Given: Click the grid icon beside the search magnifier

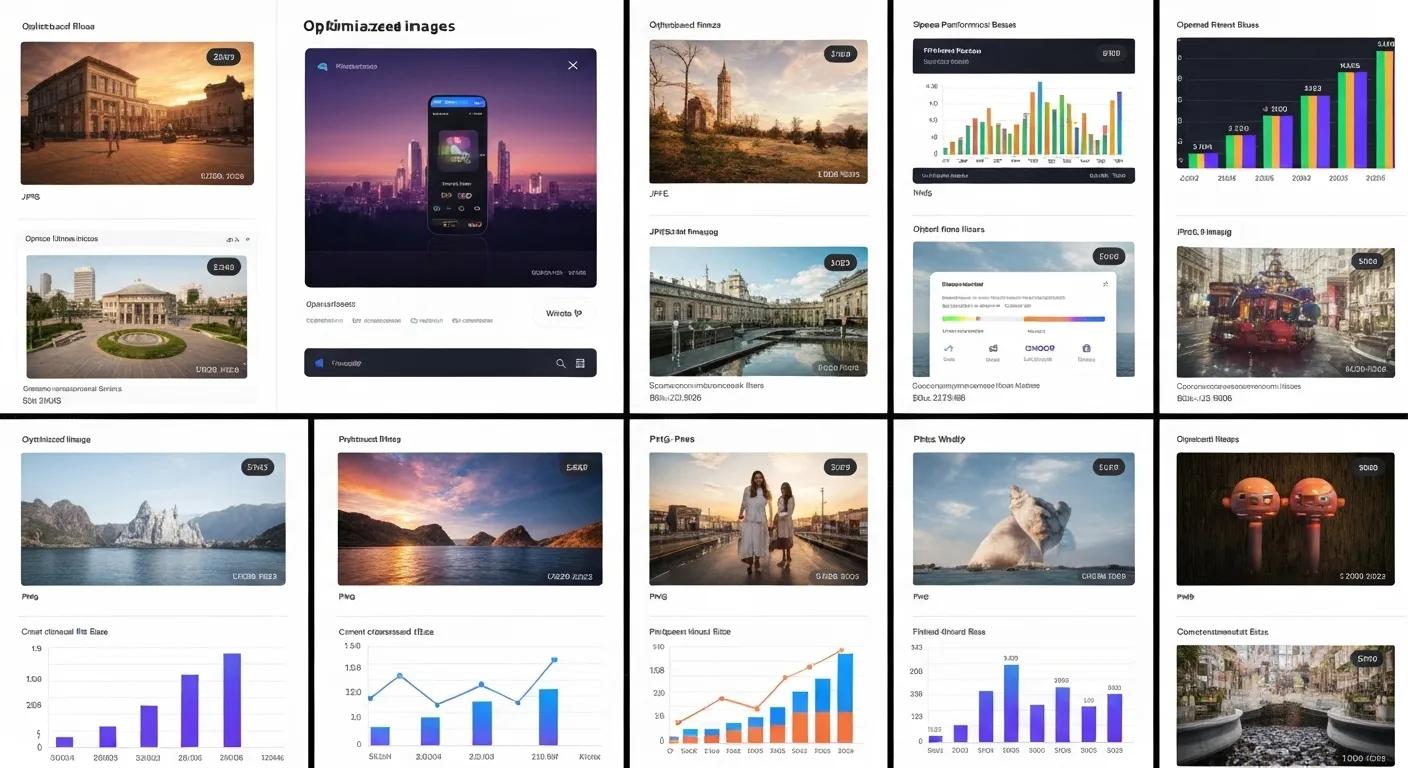Looking at the screenshot, I should (579, 363).
